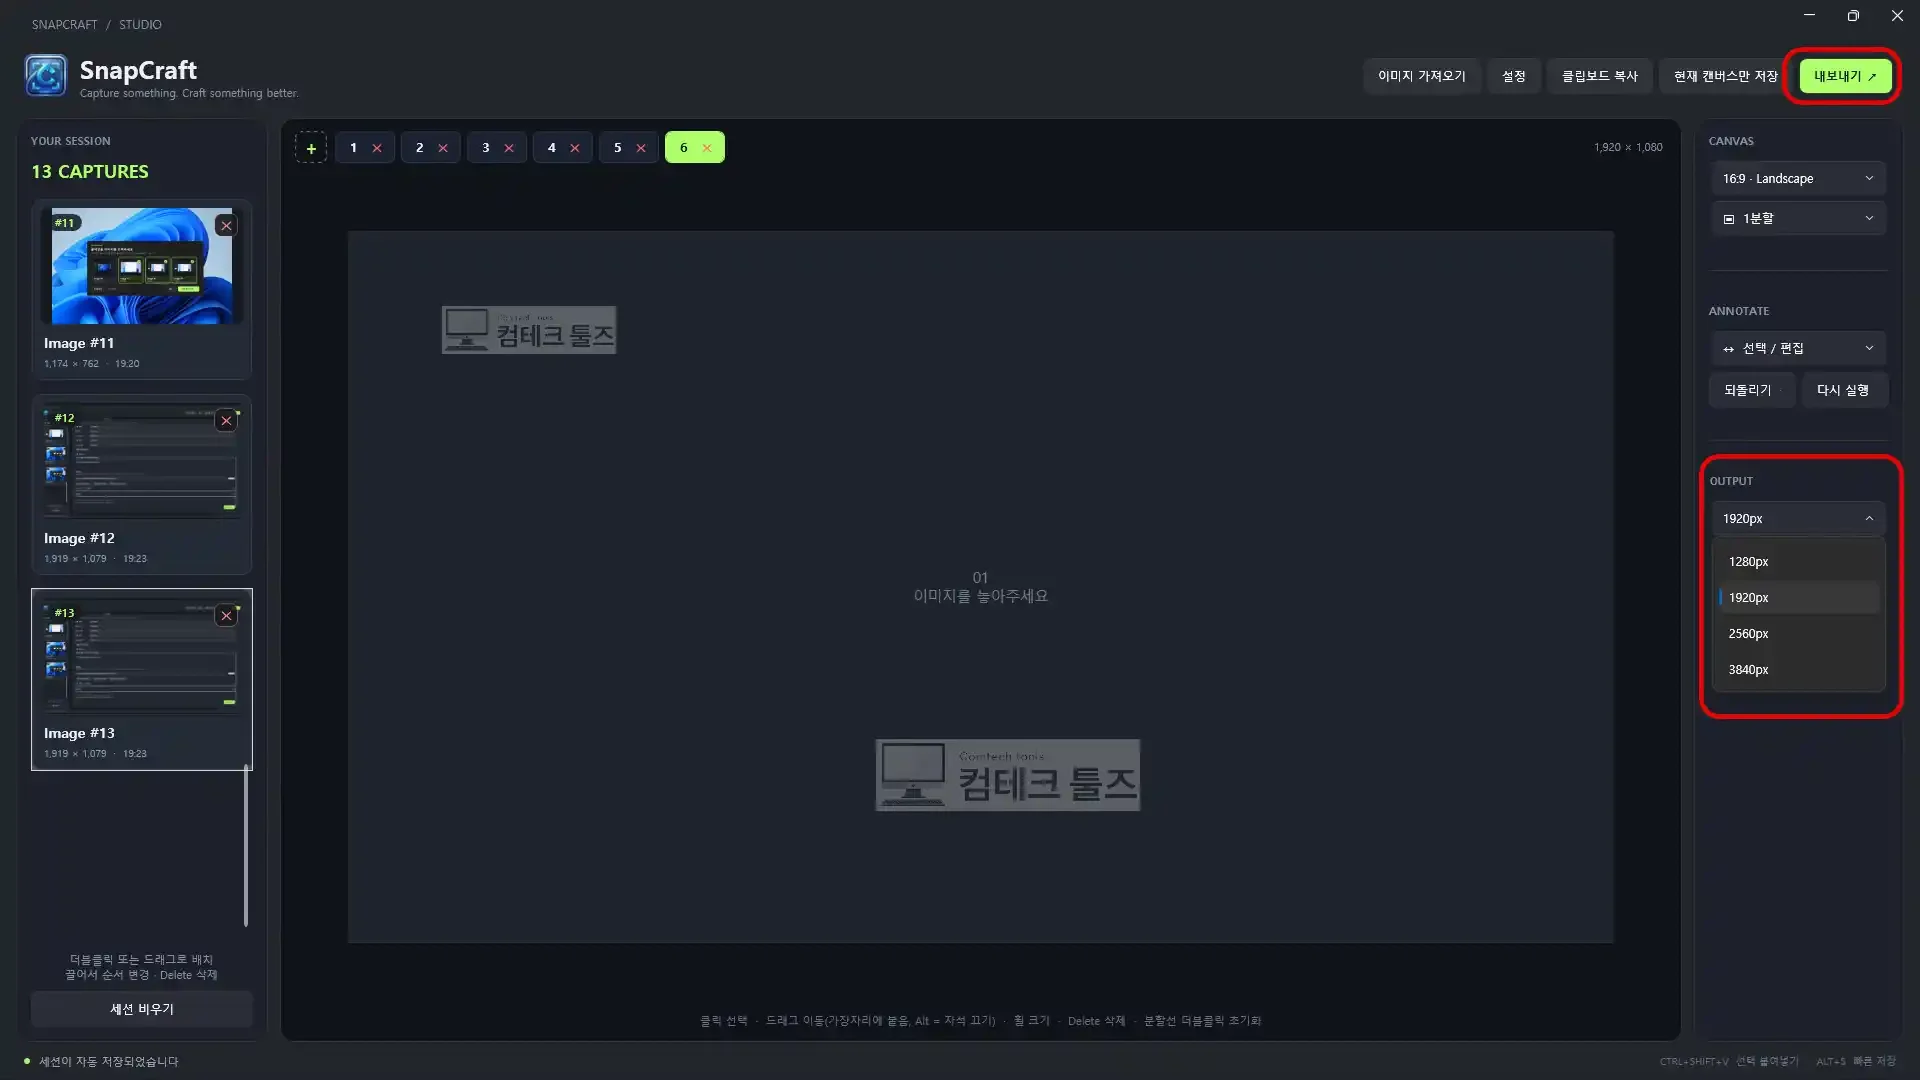
Task: Select the active canvas tab 6
Action: 684,148
